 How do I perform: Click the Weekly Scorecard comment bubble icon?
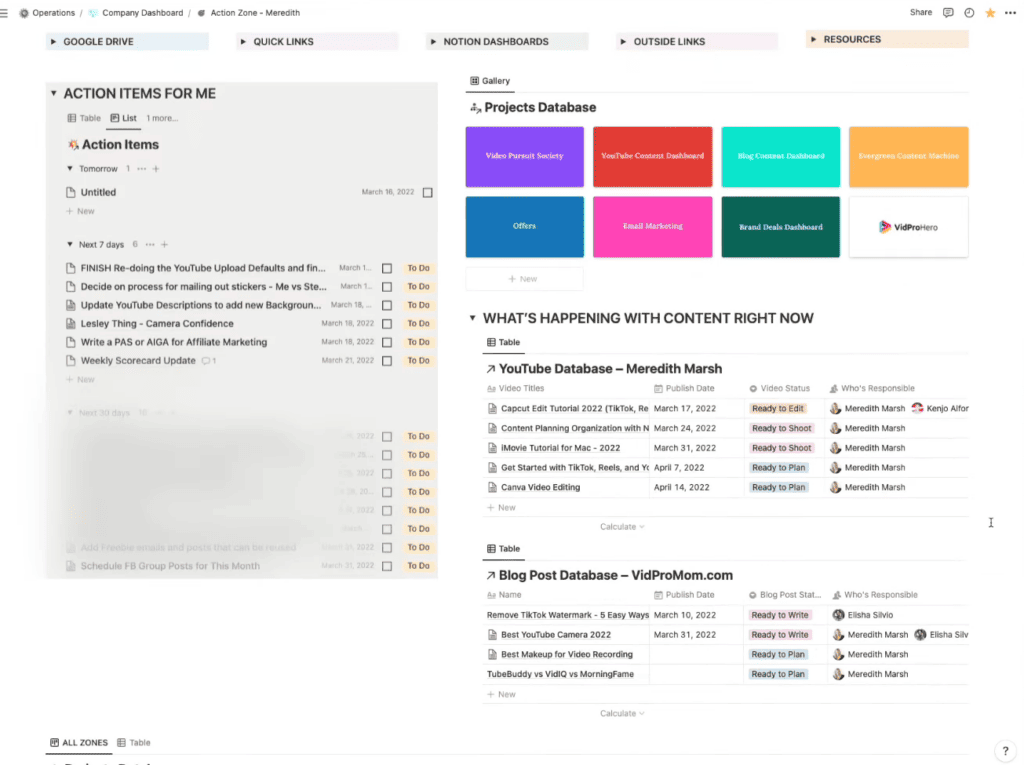[206, 361]
